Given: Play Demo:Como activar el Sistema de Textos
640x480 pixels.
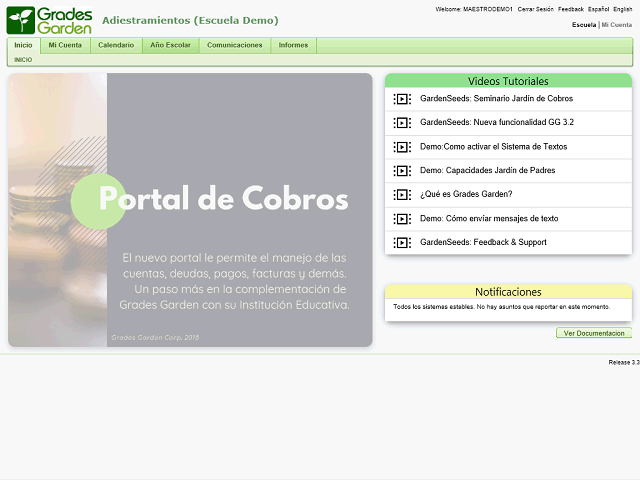Looking at the screenshot, I should (493, 147).
